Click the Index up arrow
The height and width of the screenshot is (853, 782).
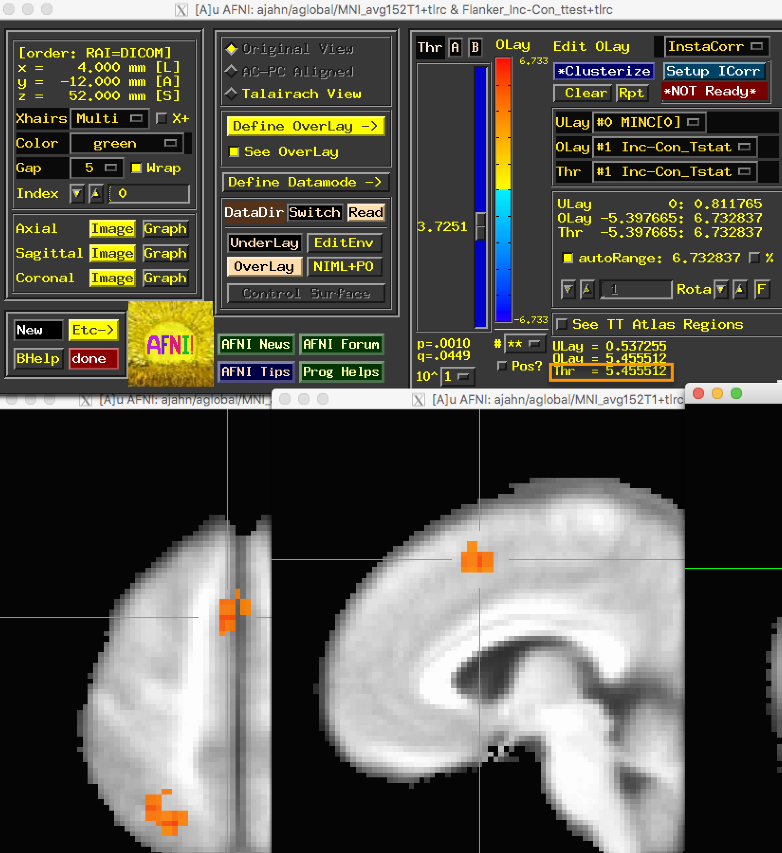click(x=96, y=194)
